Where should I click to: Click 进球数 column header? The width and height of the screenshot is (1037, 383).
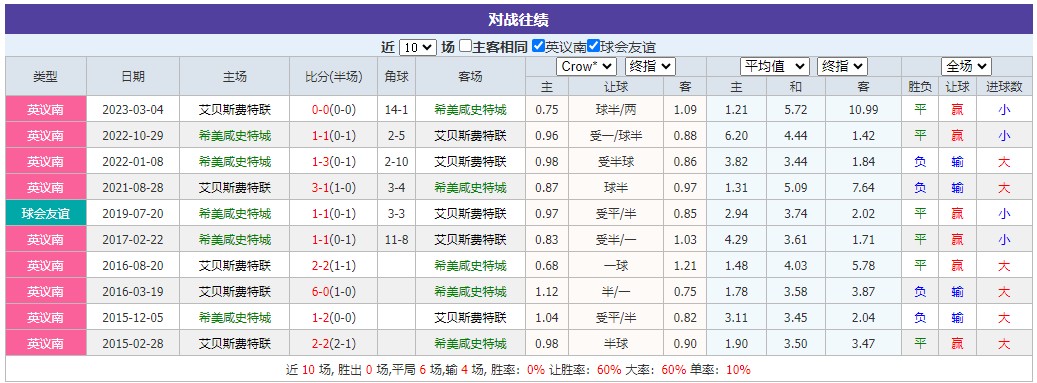point(1004,86)
